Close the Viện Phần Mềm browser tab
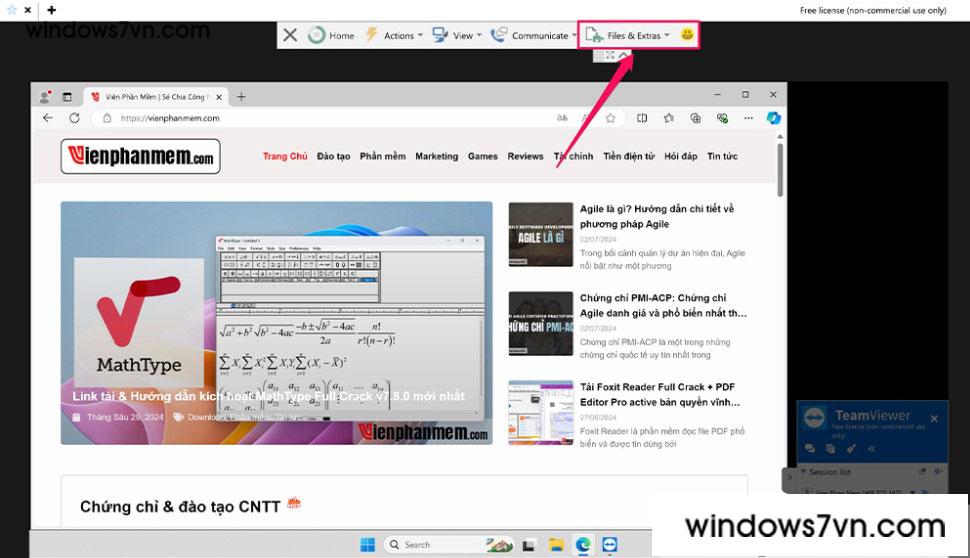The image size is (970, 558). click(218, 97)
